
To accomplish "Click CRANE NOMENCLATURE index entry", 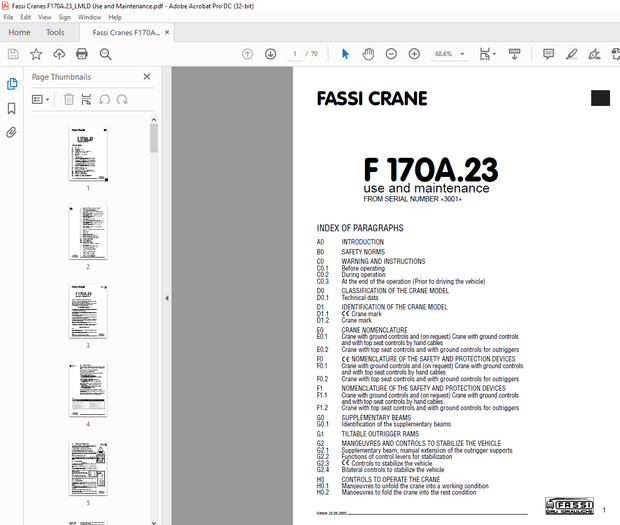I will (x=374, y=330).
